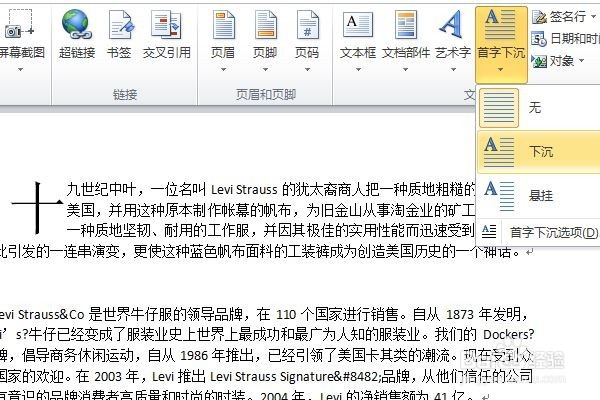This screenshot has width=600, height=400.
Task: Click the Bookmark (书签) icon
Action: coord(121,25)
